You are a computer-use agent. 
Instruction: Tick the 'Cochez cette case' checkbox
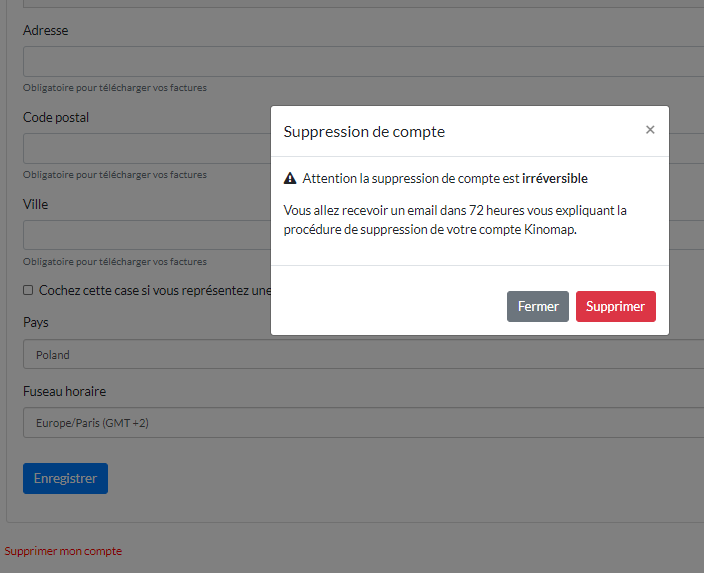click(x=28, y=290)
